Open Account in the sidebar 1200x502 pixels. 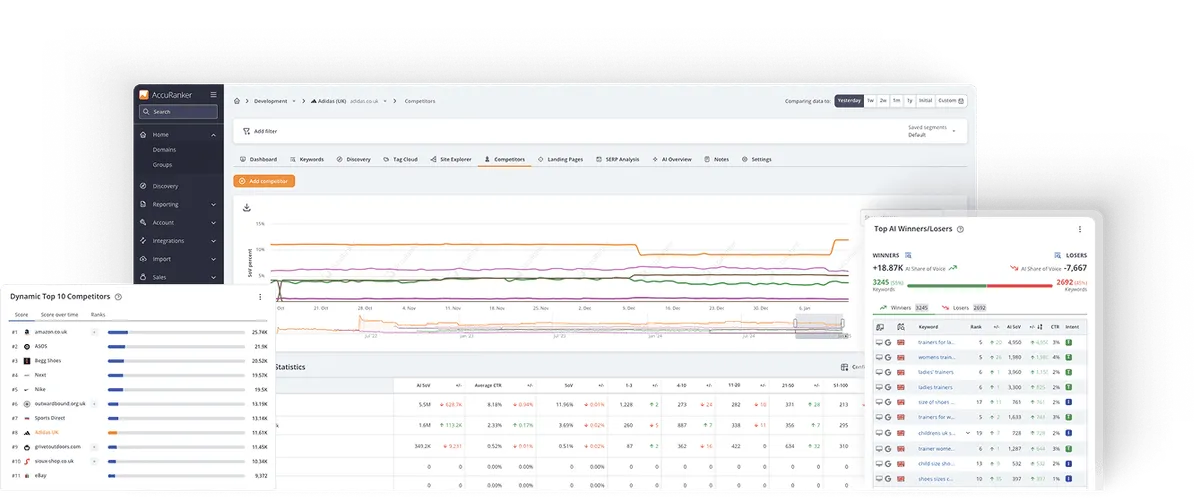coord(163,222)
